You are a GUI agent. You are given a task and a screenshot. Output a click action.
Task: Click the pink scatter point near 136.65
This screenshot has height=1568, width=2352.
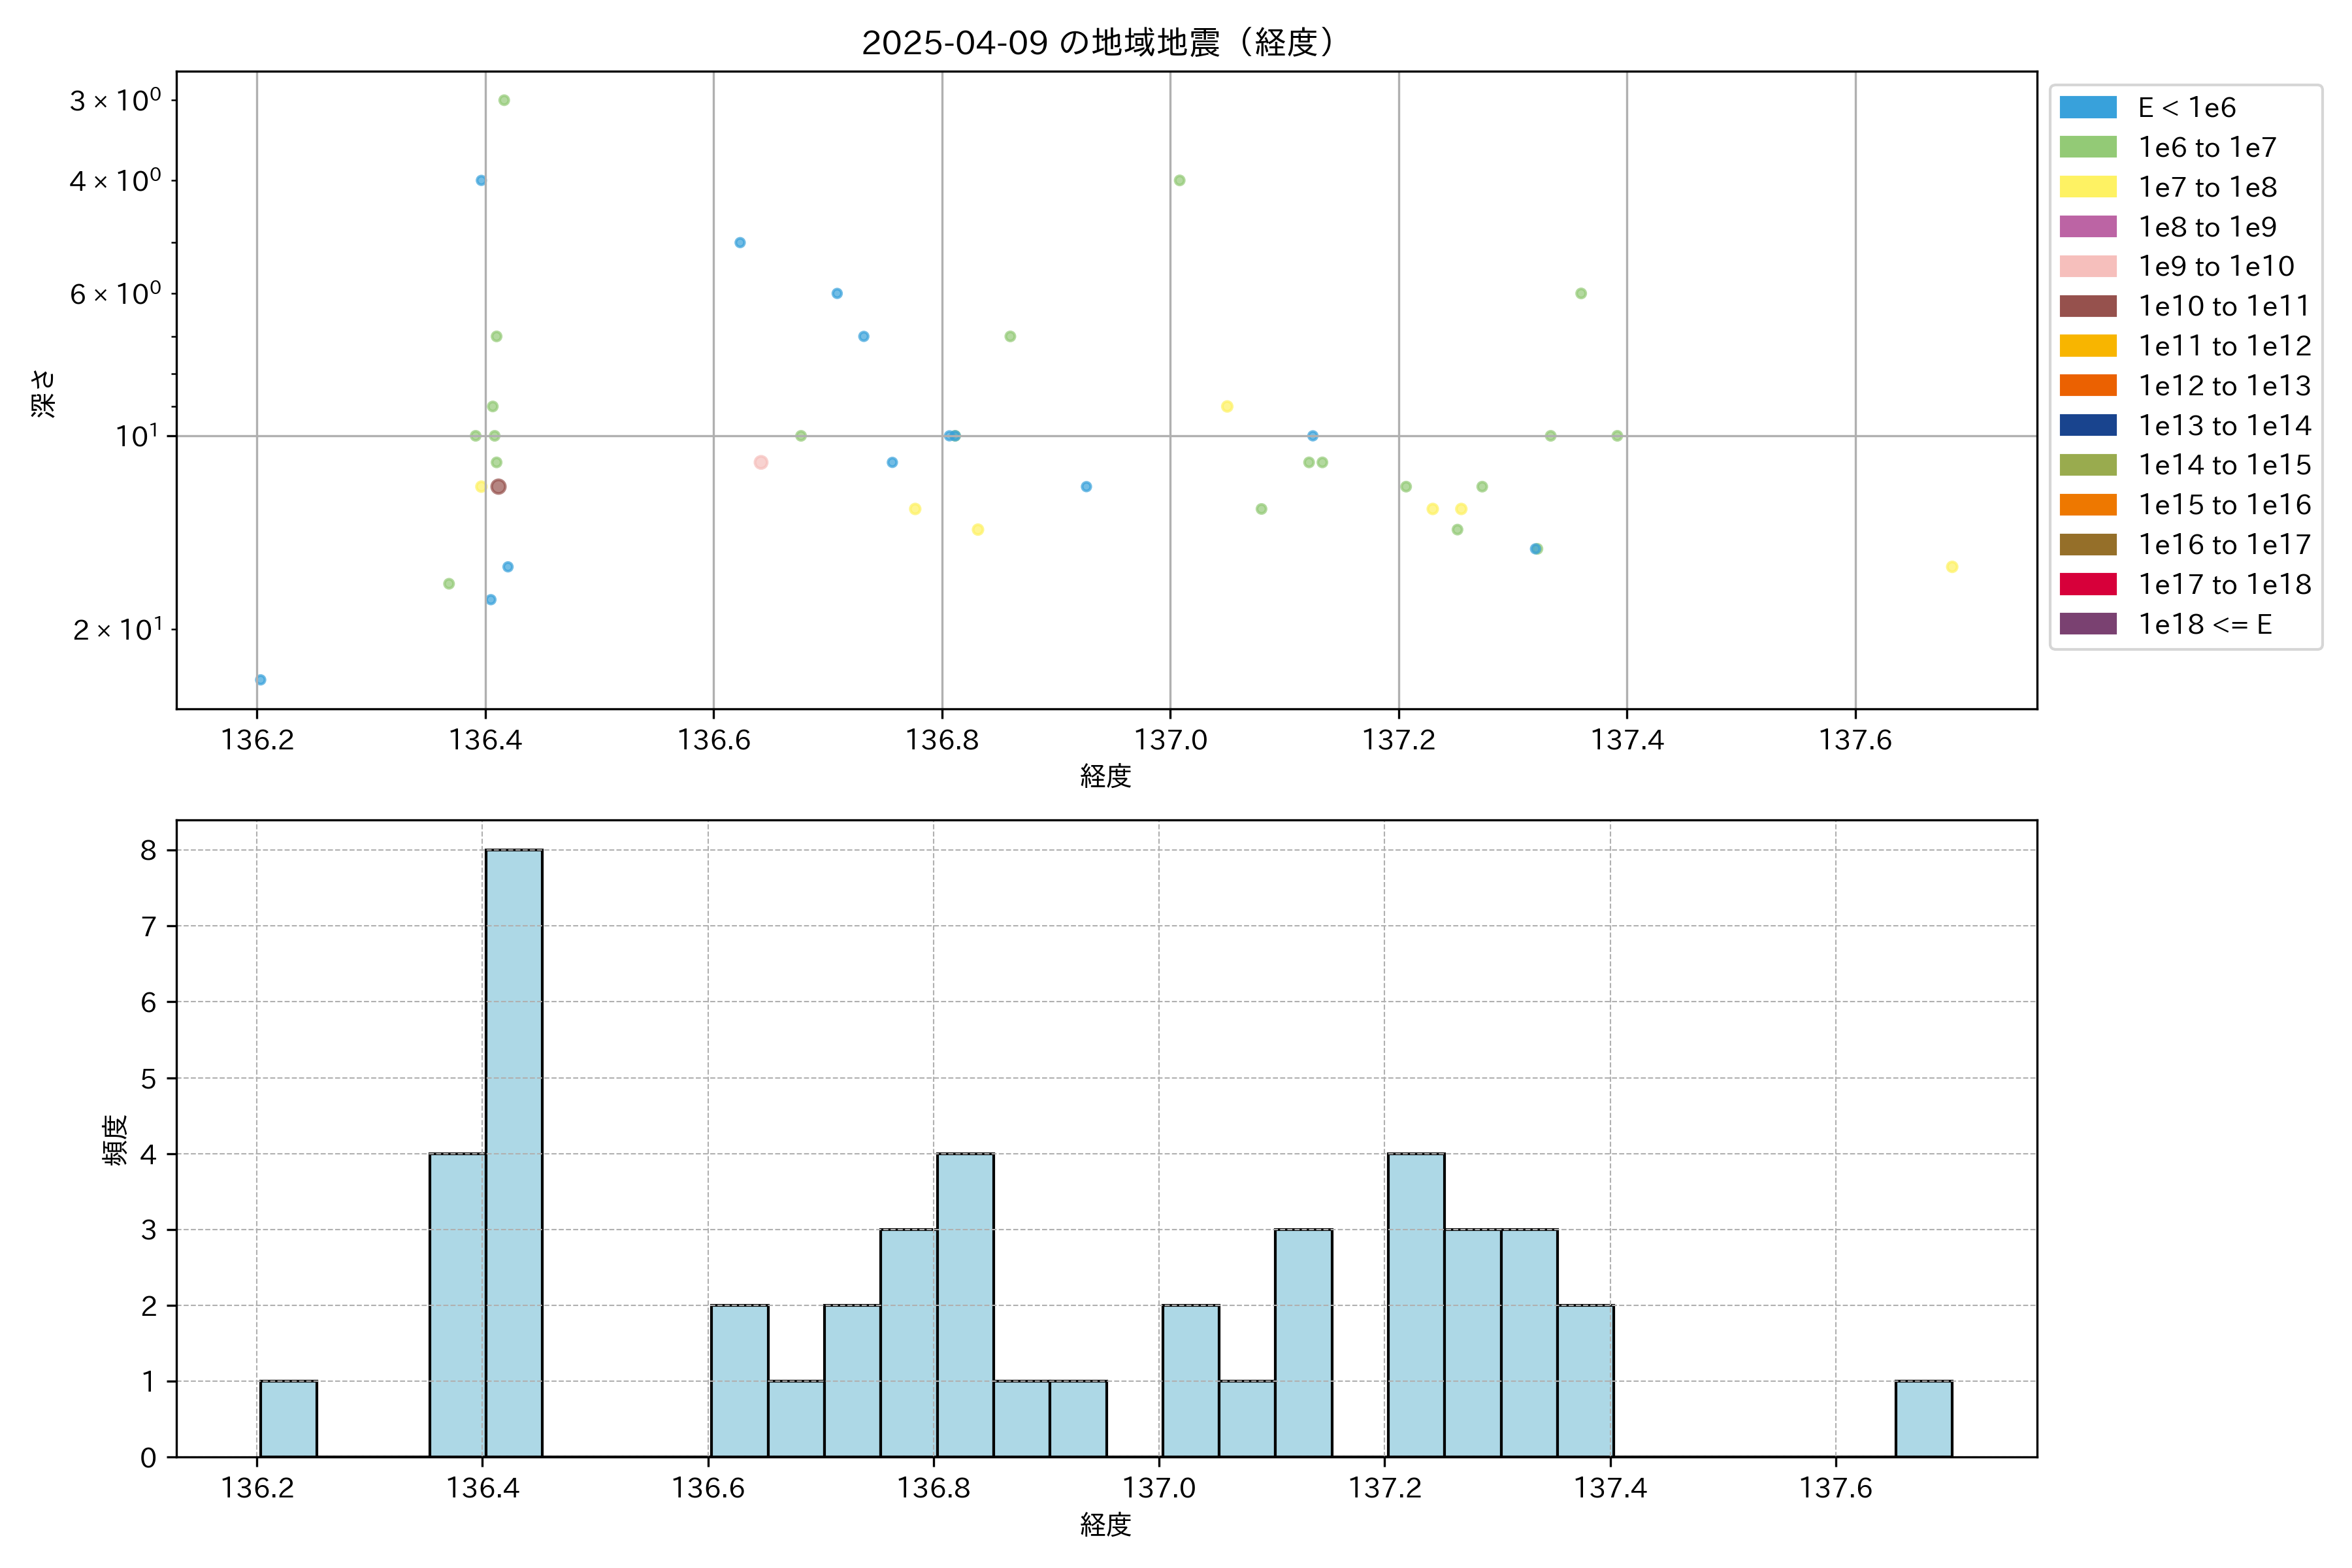(x=761, y=462)
